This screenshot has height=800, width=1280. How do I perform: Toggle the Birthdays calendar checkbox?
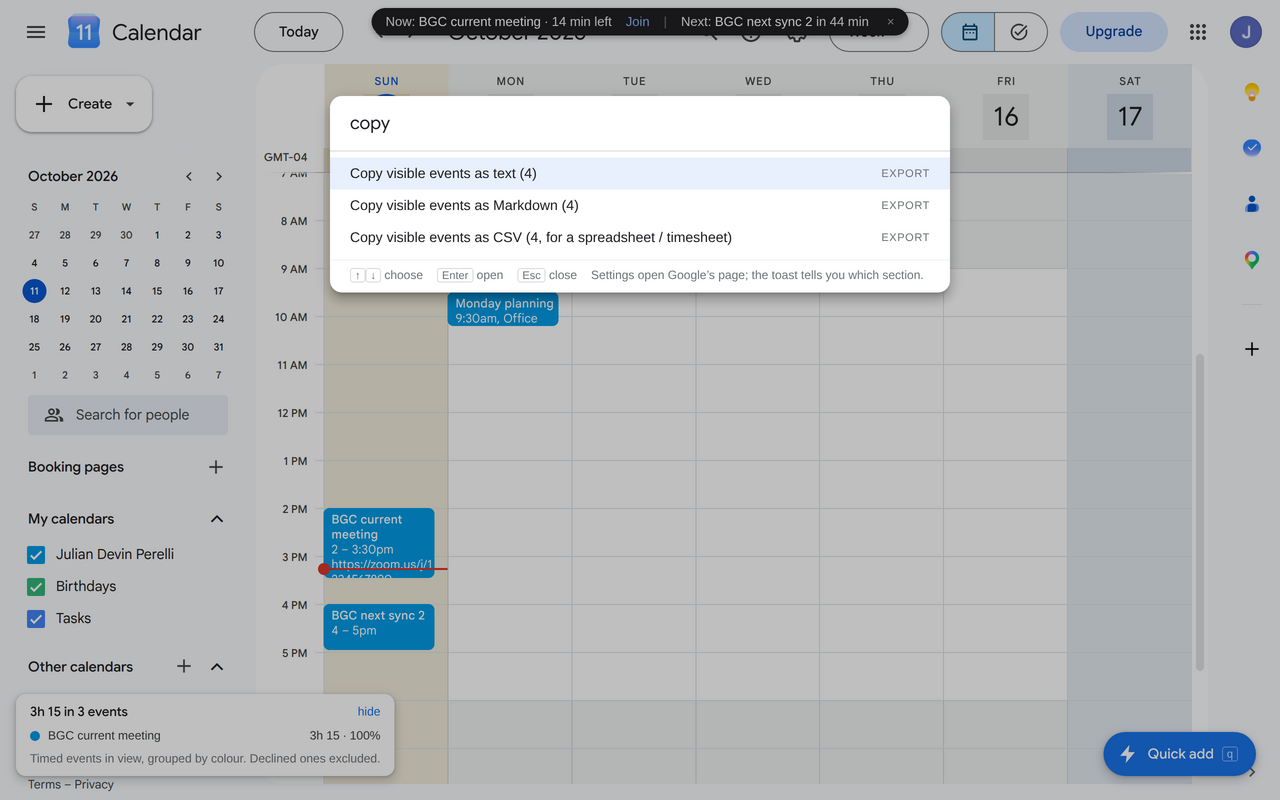point(36,587)
